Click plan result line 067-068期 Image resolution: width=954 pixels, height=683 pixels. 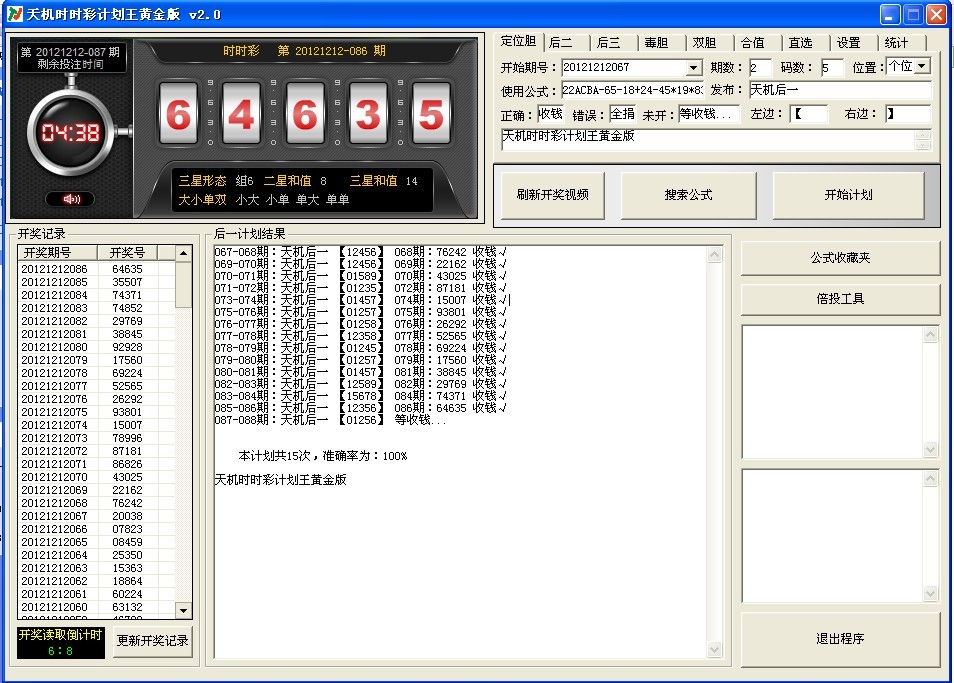[x=360, y=252]
